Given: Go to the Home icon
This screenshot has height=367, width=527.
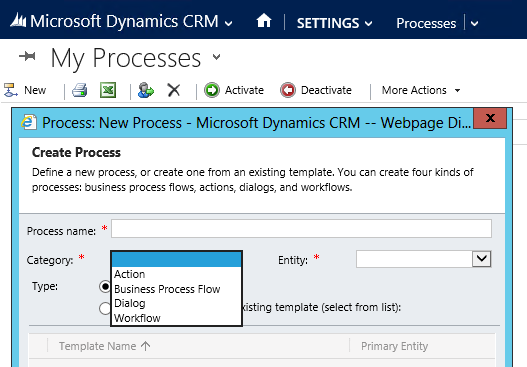Looking at the screenshot, I should point(264,21).
